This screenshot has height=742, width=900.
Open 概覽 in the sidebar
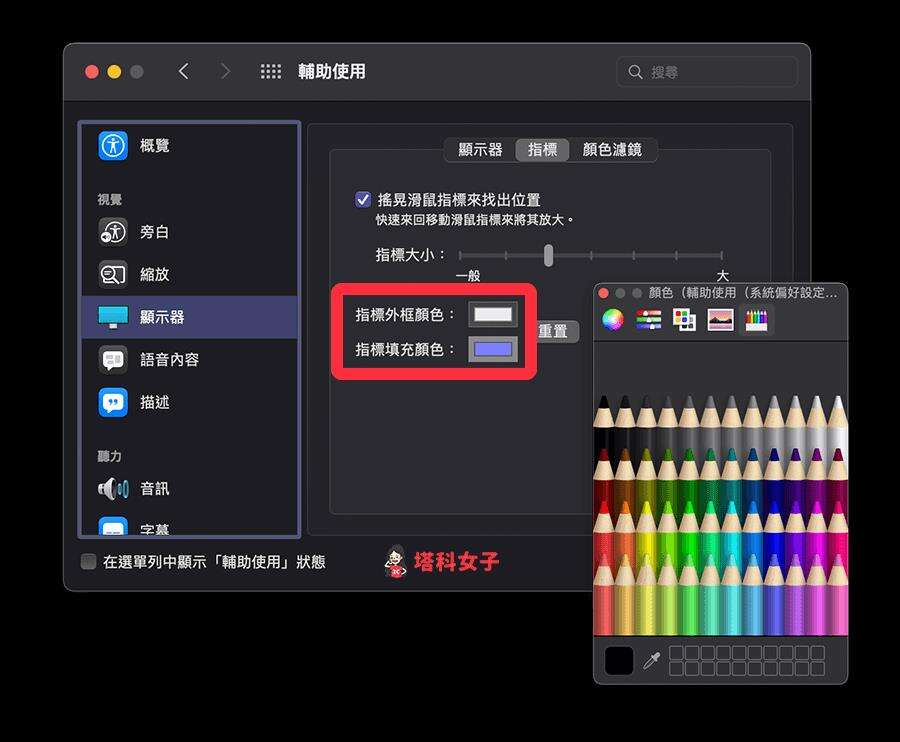[189, 145]
